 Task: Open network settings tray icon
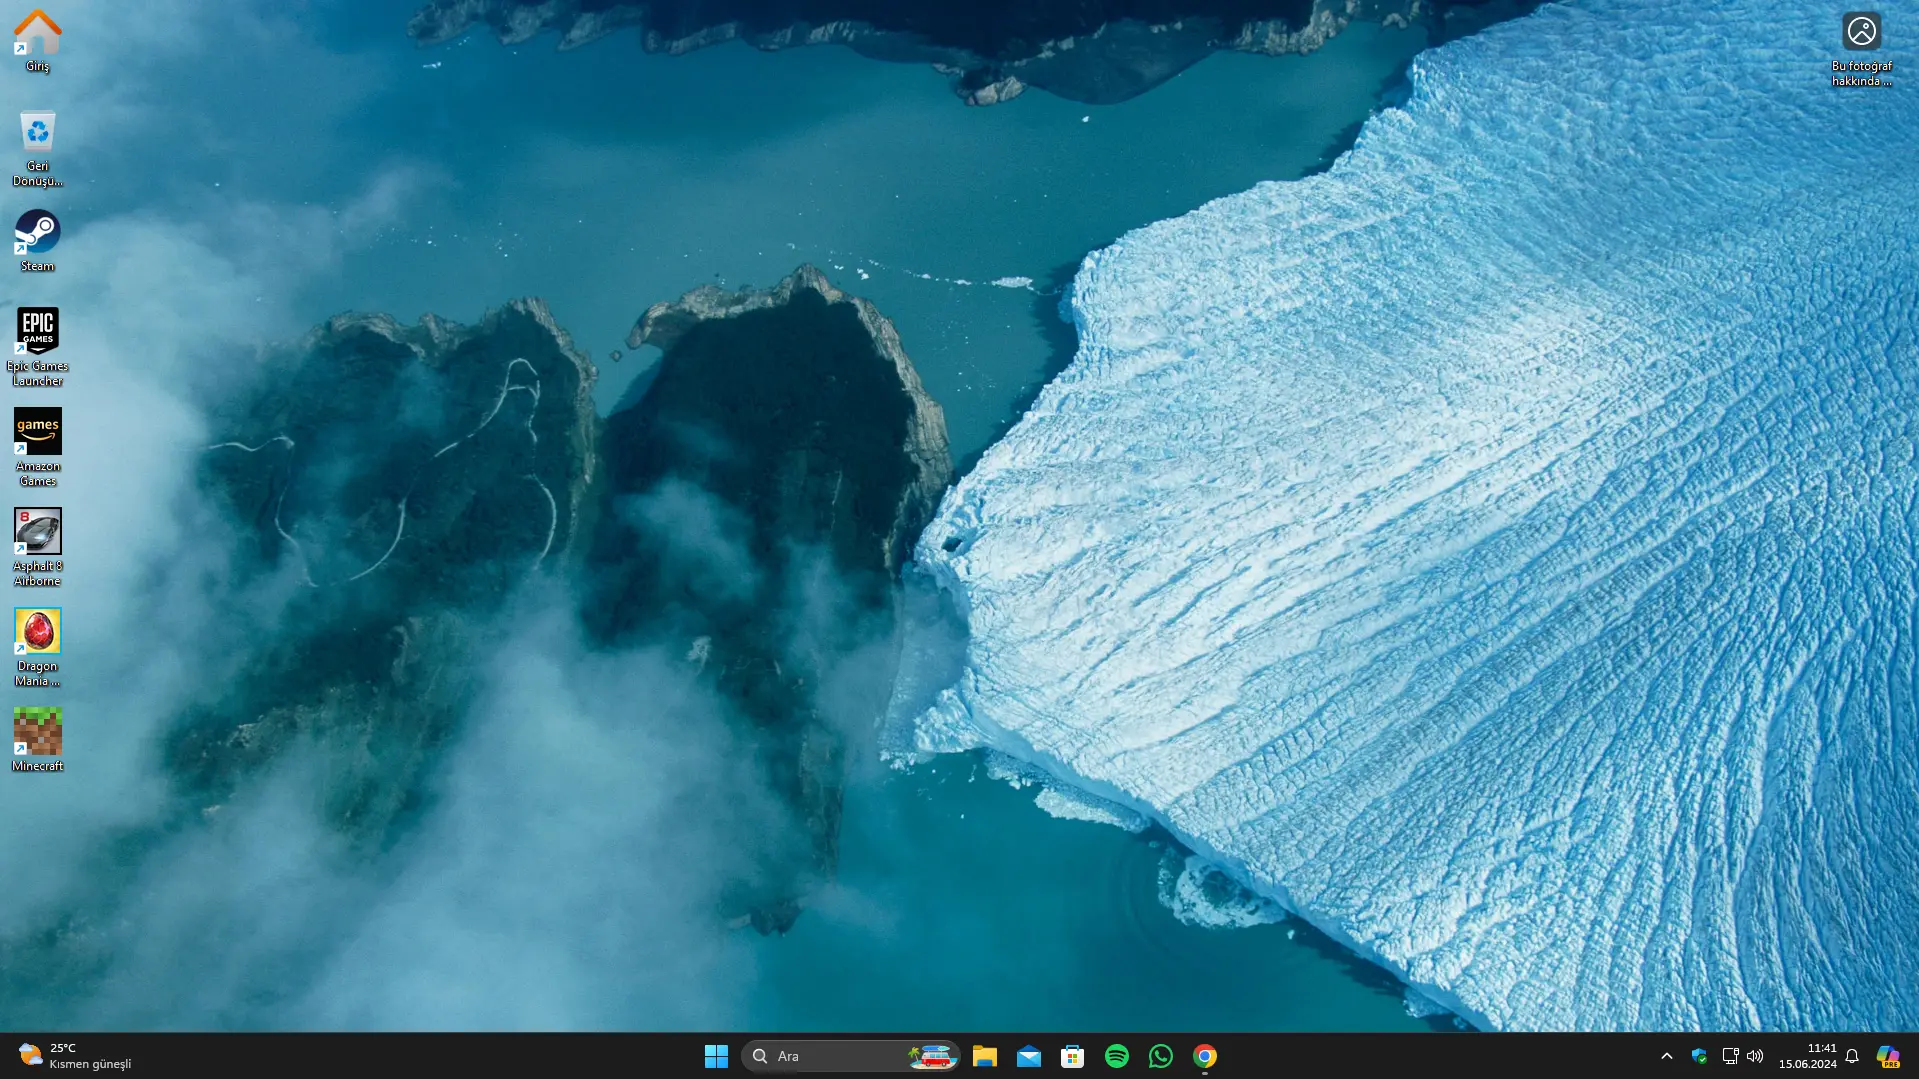[x=1730, y=1056]
